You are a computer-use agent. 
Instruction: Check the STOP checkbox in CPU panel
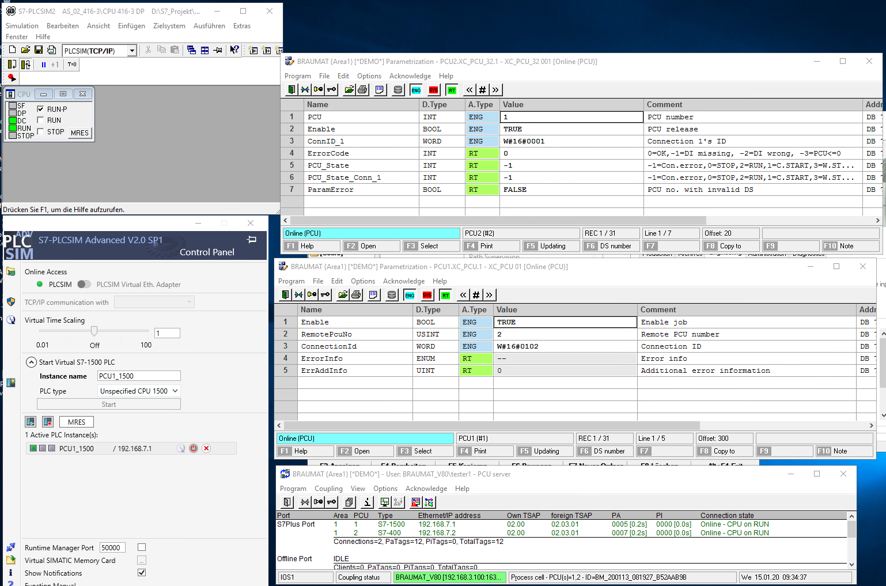(x=40, y=131)
